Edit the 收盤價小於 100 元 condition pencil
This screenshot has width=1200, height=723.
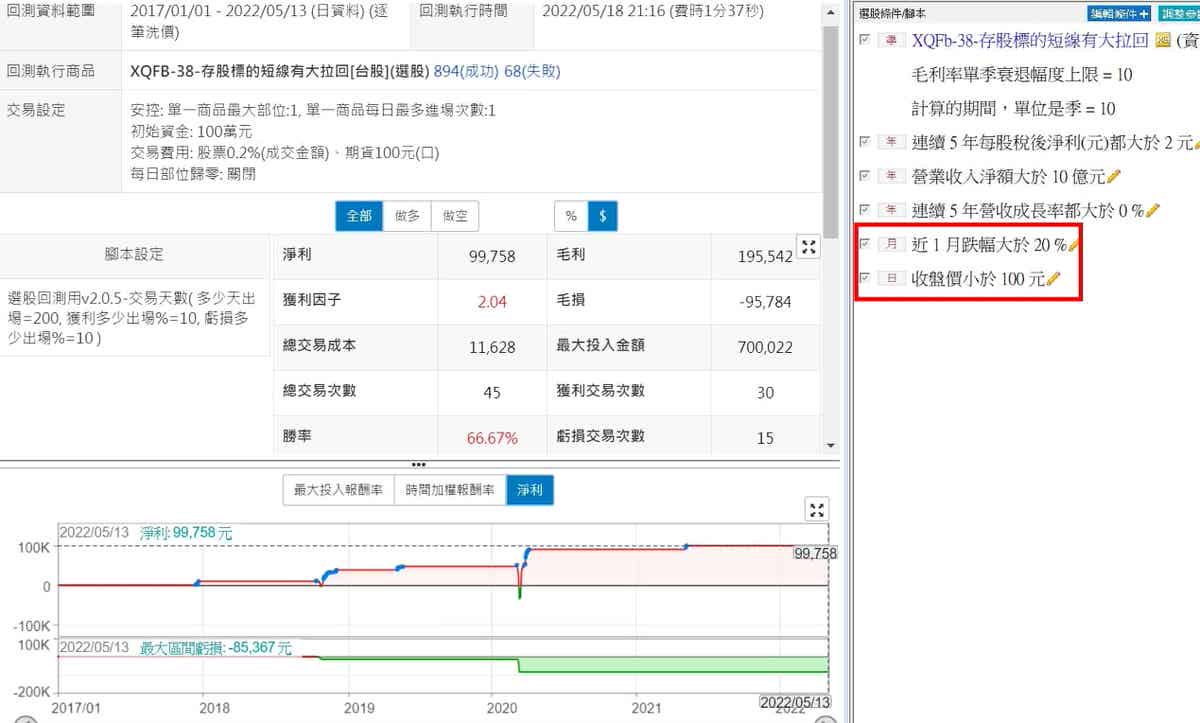click(1053, 279)
